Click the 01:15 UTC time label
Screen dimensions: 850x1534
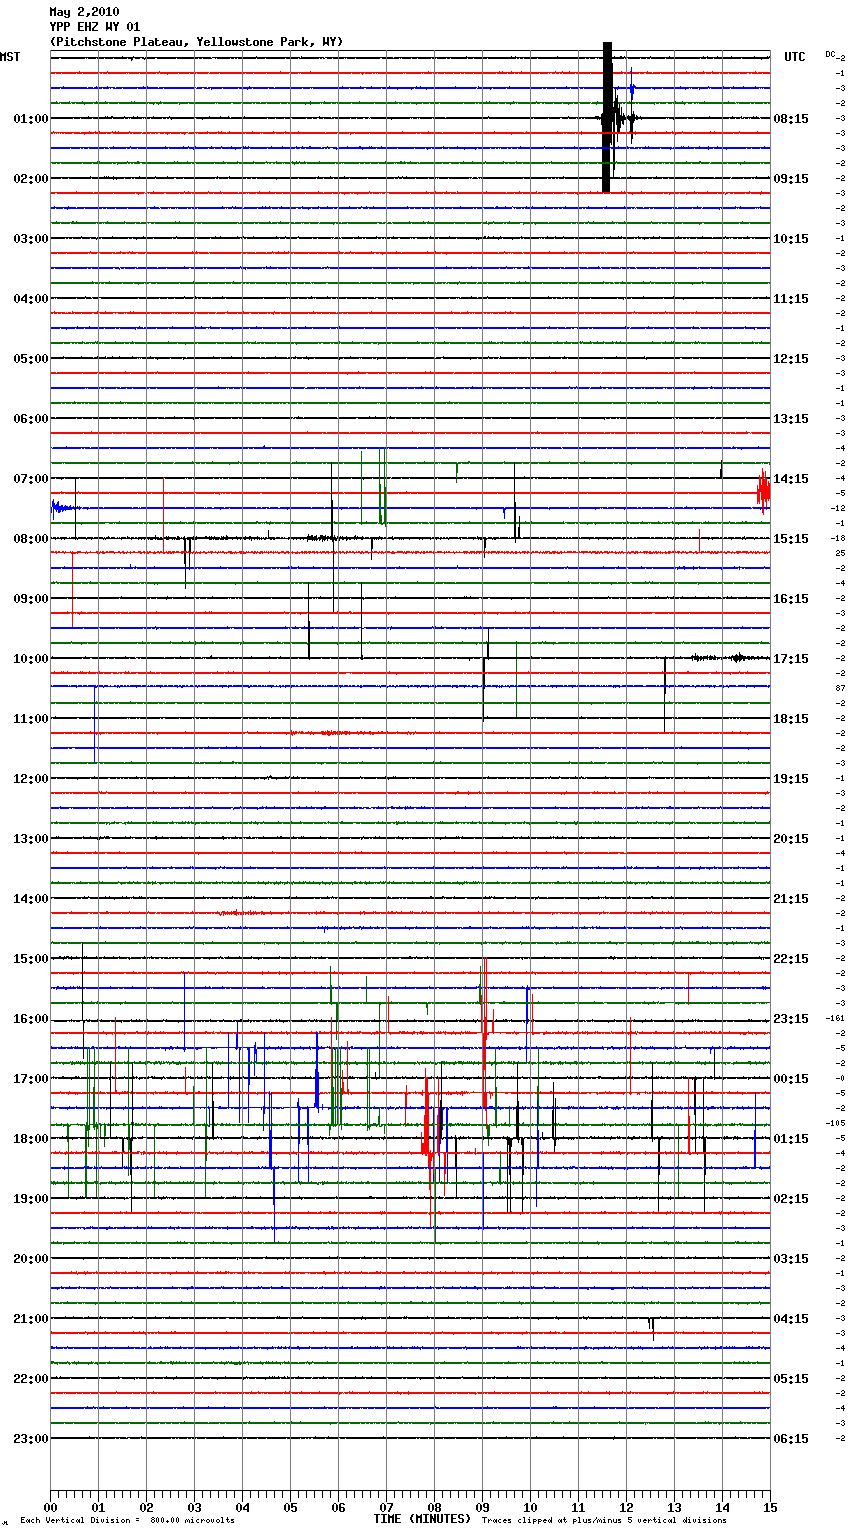pos(791,1139)
